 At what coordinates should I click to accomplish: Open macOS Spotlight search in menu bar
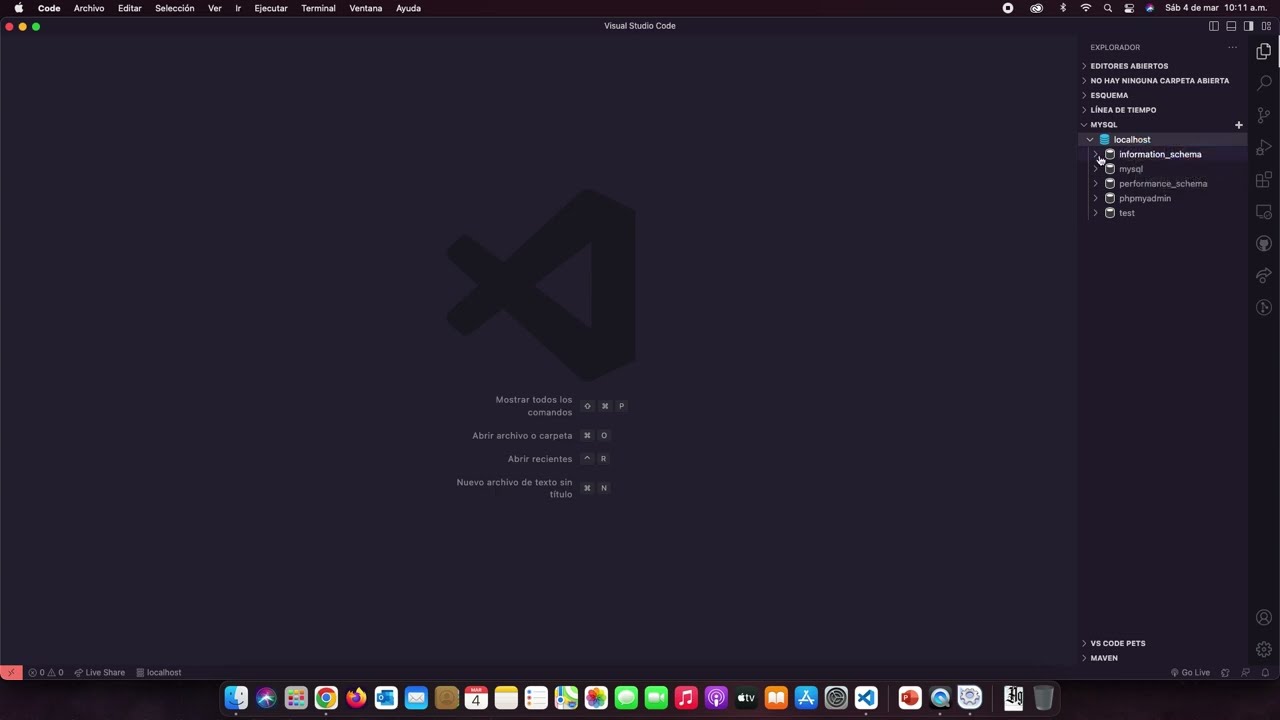click(1108, 8)
